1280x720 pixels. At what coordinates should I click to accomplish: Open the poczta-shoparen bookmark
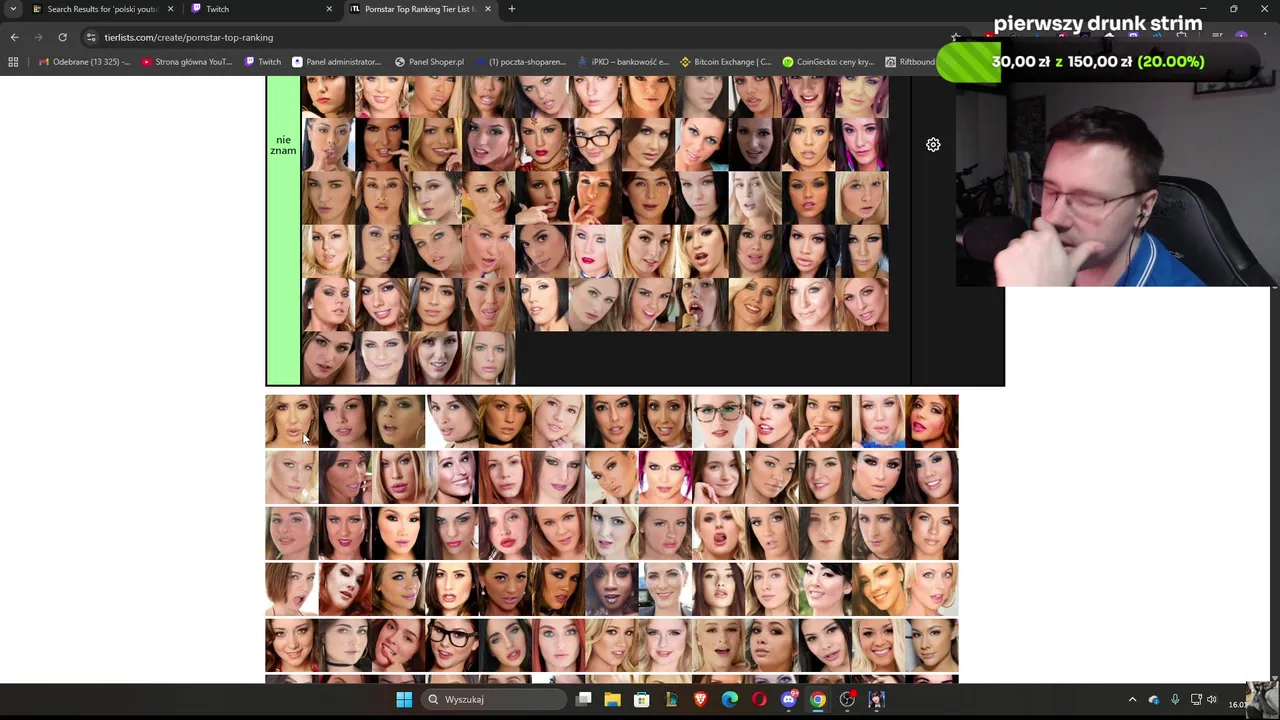click(x=521, y=62)
